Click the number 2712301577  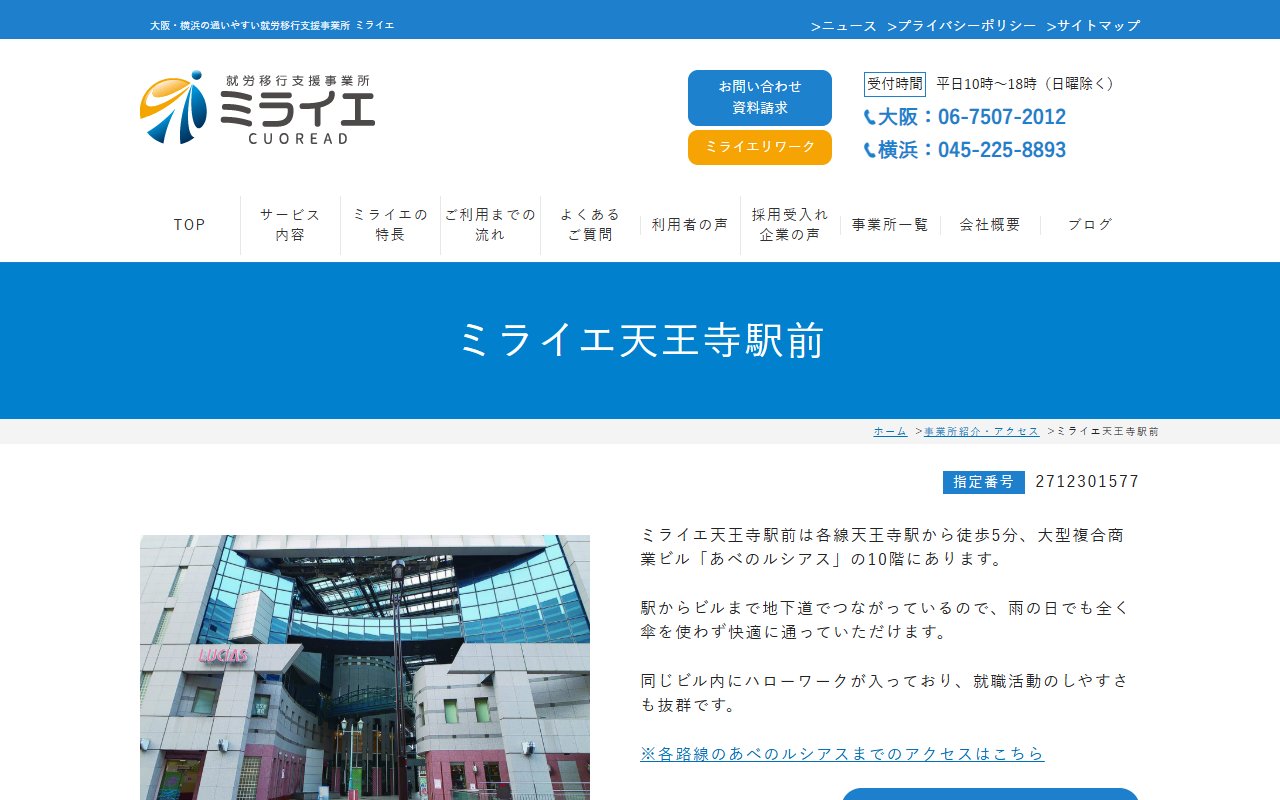pyautogui.click(x=1087, y=482)
